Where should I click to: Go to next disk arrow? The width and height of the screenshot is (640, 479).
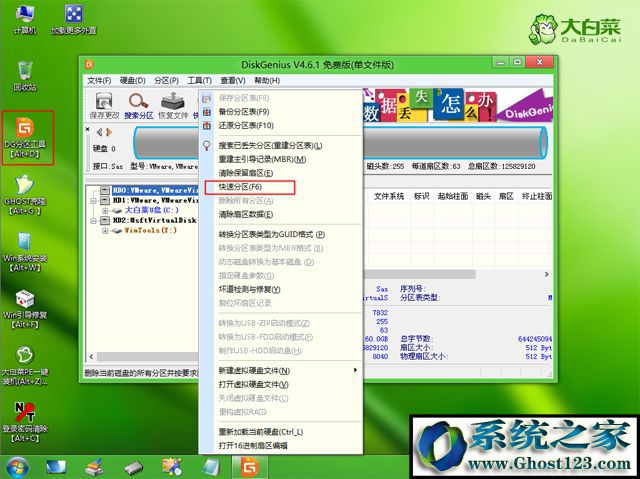pos(109,132)
